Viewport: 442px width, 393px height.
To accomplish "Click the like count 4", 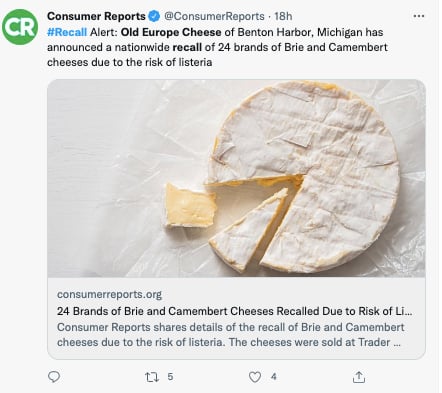I will point(274,377).
